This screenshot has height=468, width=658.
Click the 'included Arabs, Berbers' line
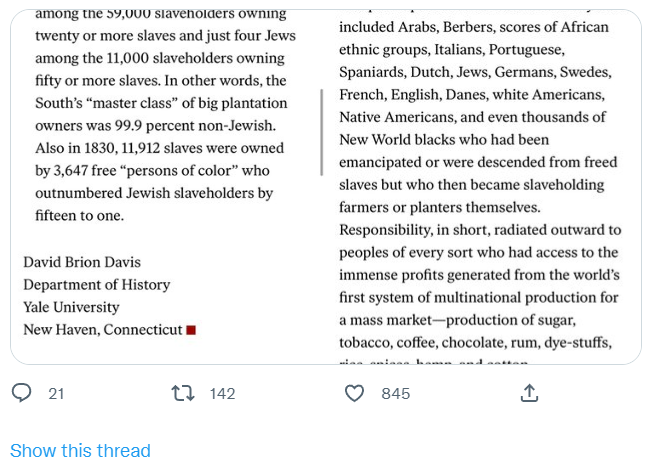(473, 27)
